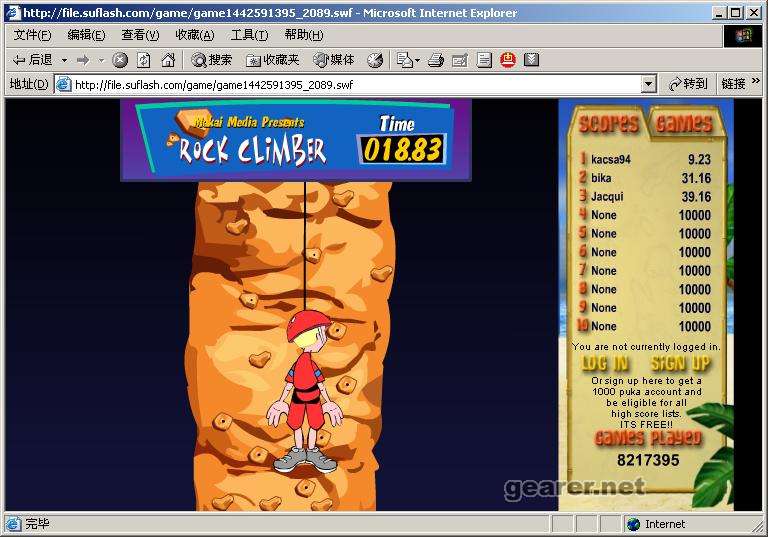The image size is (768, 537).
Task: Click the LOG IN button
Action: [605, 364]
